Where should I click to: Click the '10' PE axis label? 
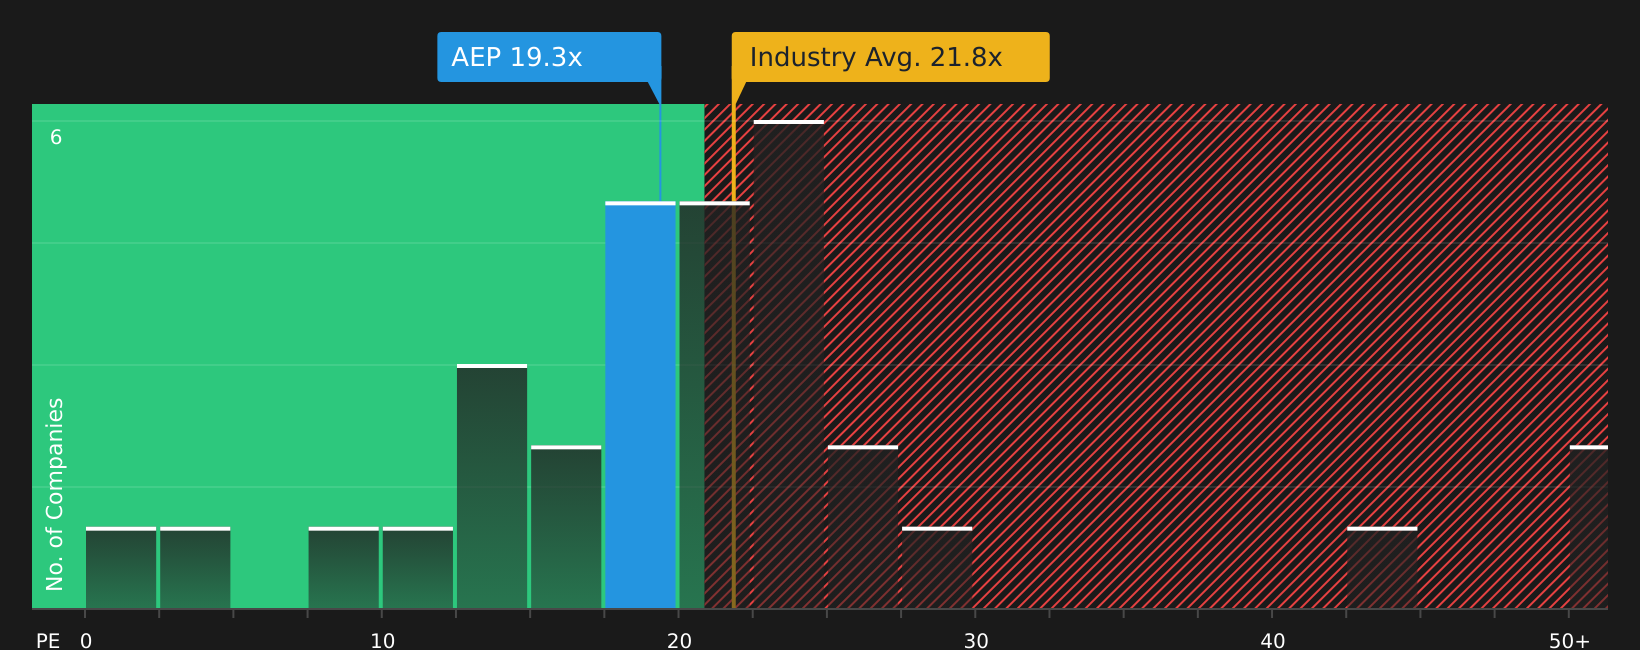383,641
